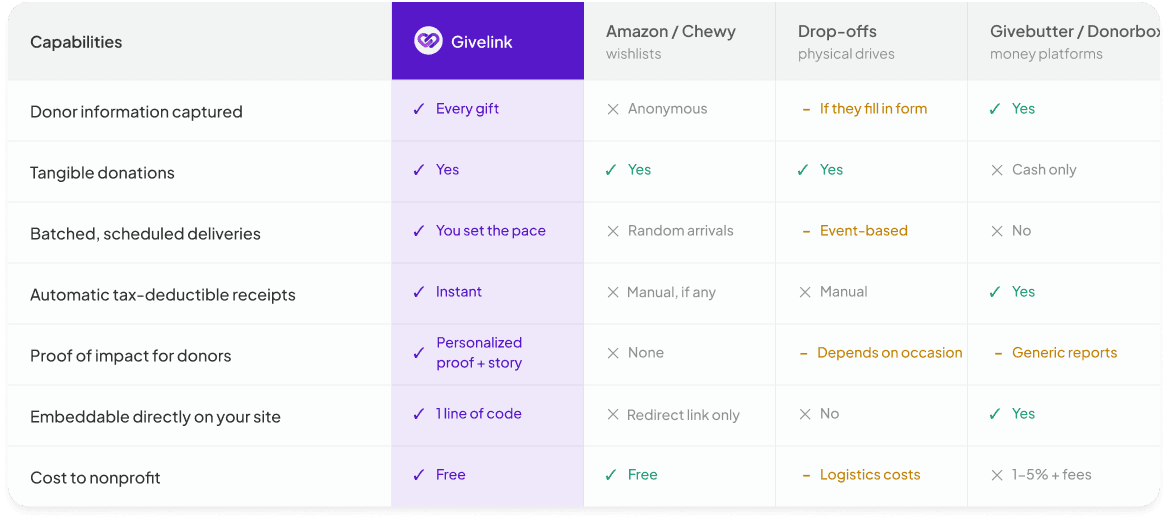Select the "Amazon / Chewy" column header
Image resolution: width=1168 pixels, height=521 pixels.
670,42
